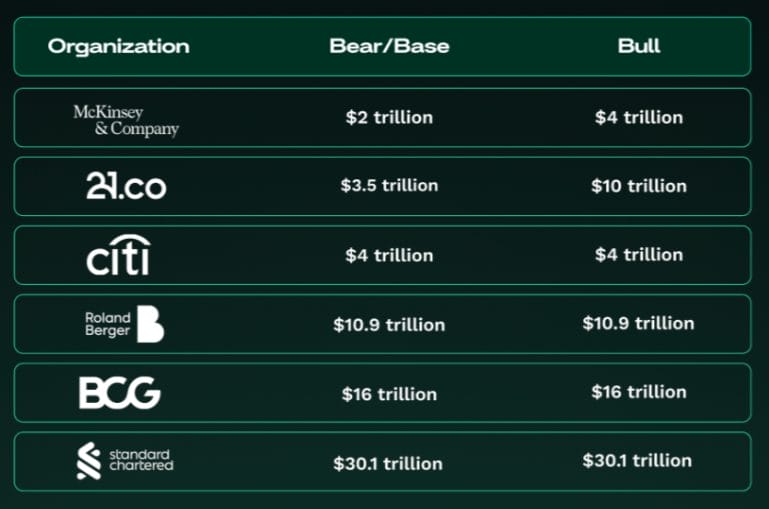Select Standard Chartered's $30.1 trillion bull value
Image resolution: width=769 pixels, height=509 pixels.
[x=638, y=461]
